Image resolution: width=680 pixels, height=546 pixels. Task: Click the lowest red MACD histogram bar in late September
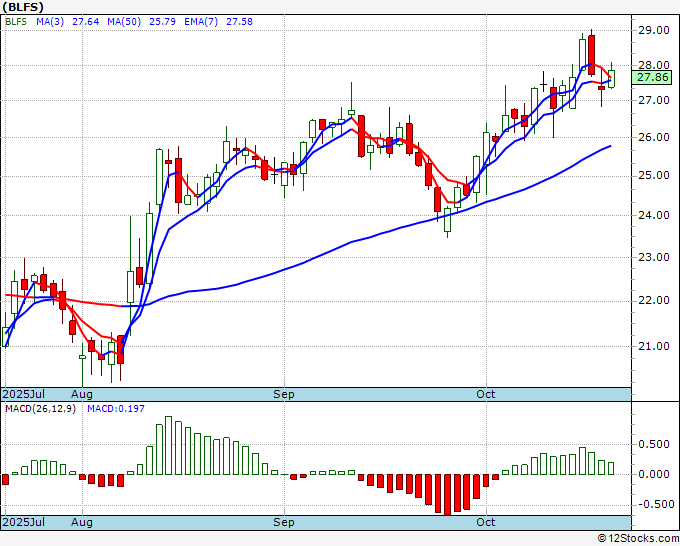pos(447,495)
